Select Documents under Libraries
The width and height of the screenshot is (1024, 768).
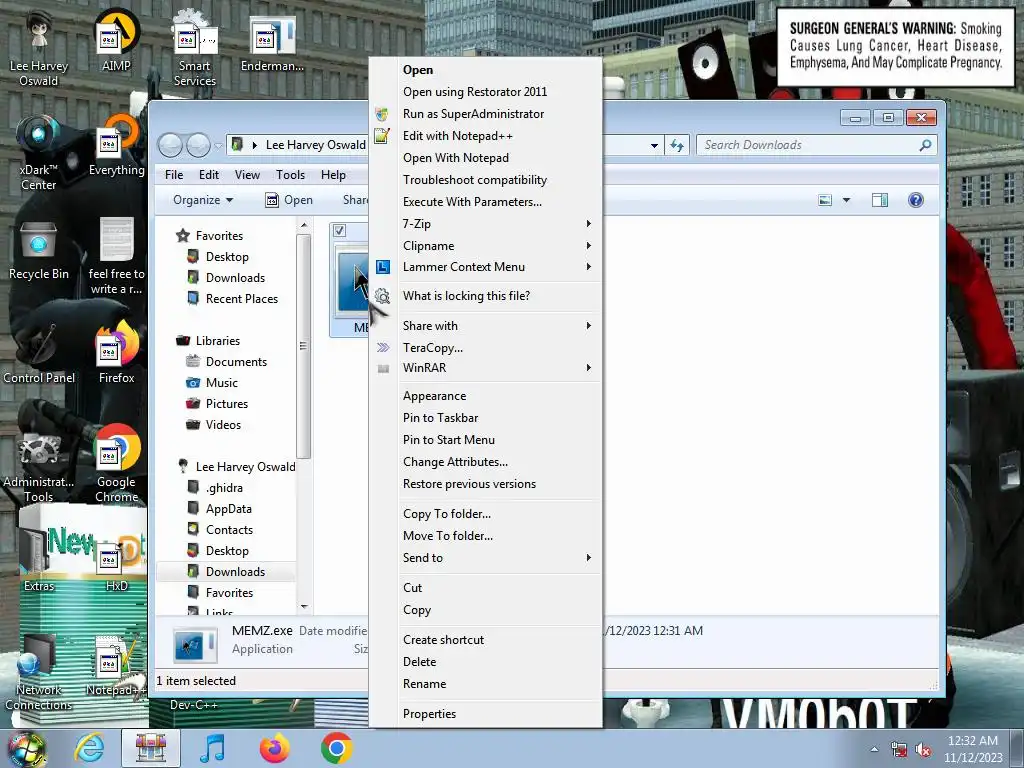pos(226,361)
